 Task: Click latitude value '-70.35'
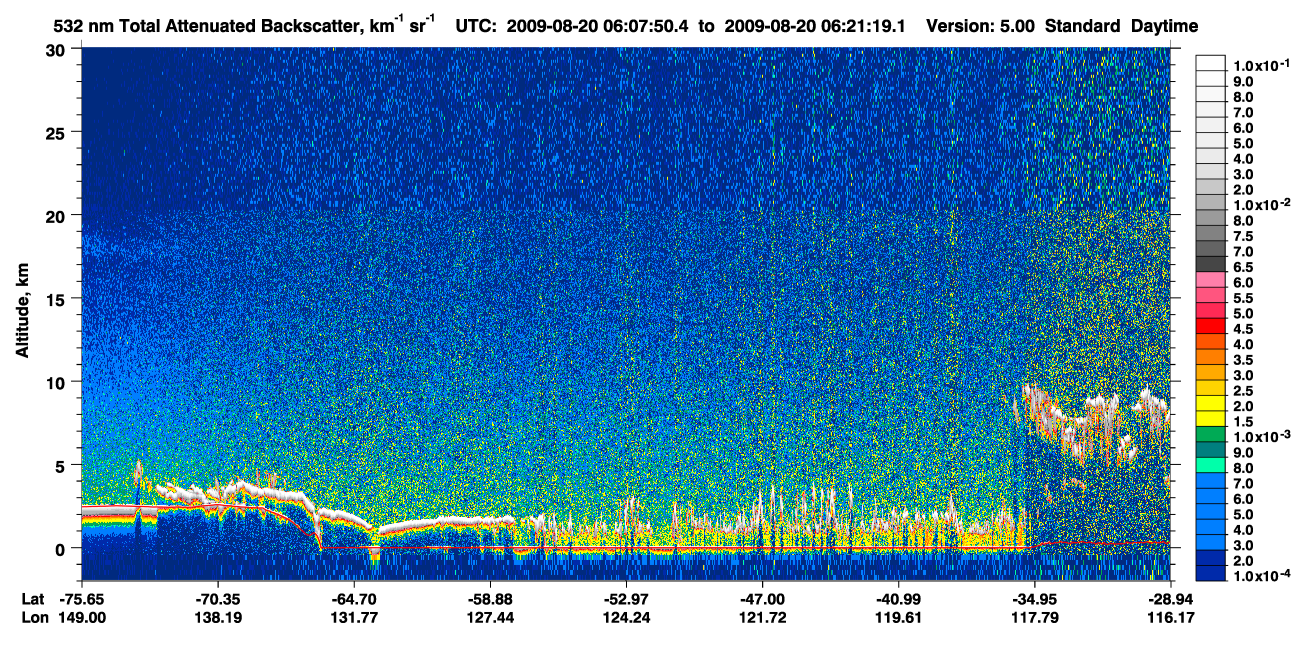pyautogui.click(x=218, y=599)
